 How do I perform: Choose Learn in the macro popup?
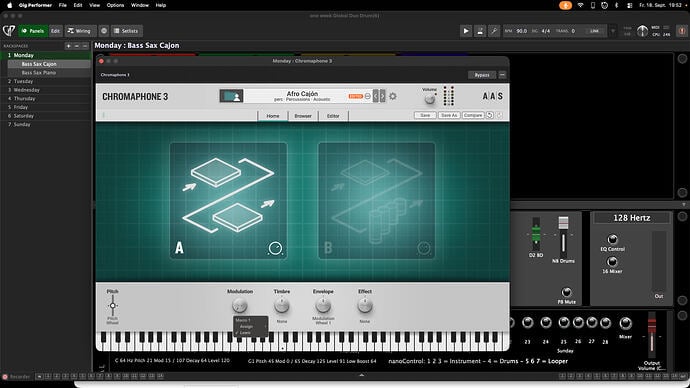pos(249,333)
